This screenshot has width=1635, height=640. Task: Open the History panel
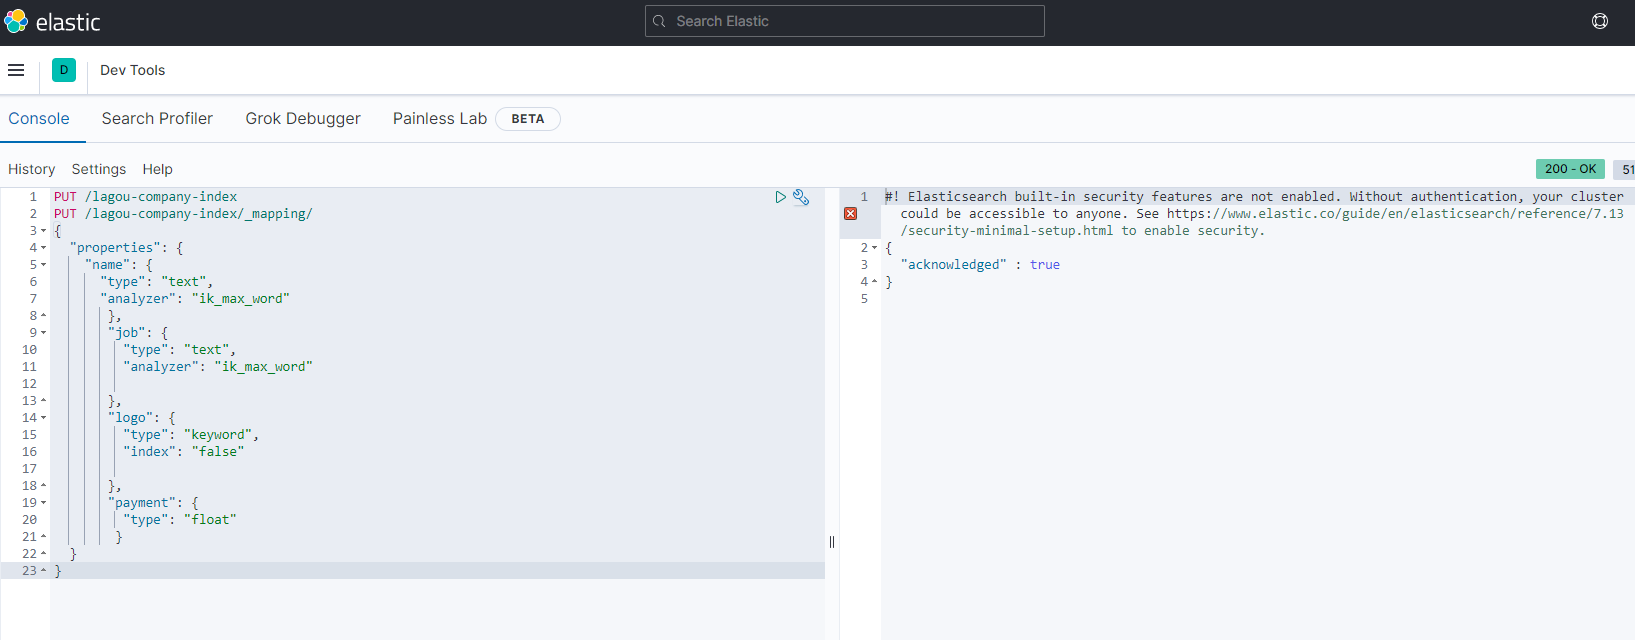coord(32,169)
